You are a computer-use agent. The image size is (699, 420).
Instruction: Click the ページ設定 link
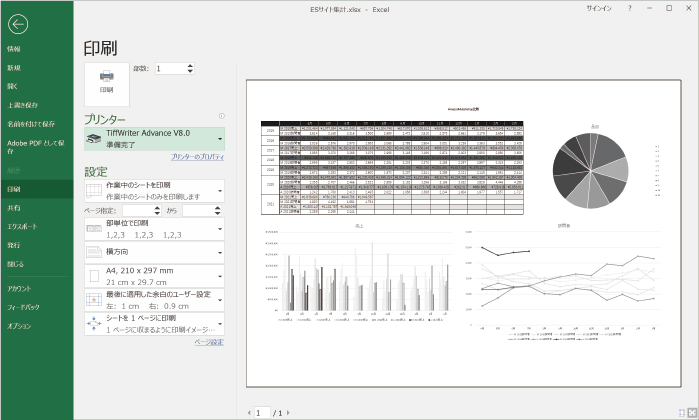tap(209, 342)
